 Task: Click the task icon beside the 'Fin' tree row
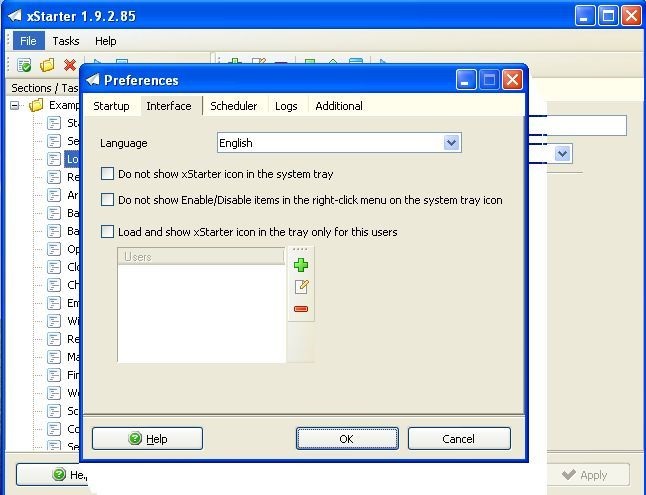54,375
